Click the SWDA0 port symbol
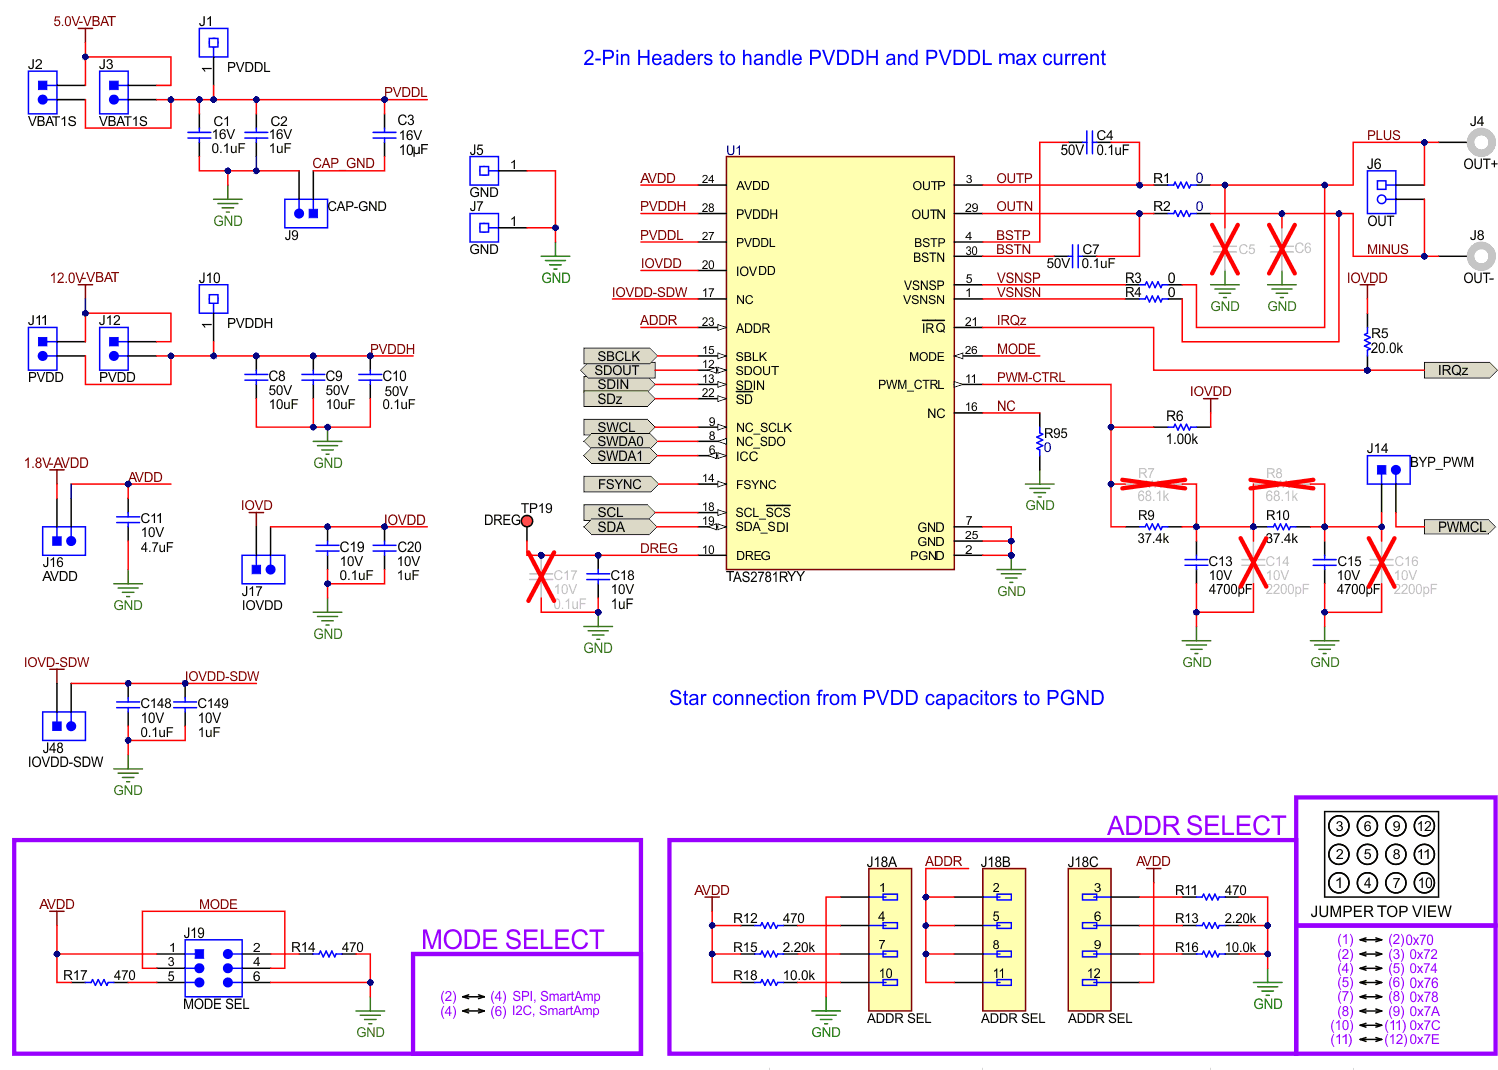 (x=620, y=441)
